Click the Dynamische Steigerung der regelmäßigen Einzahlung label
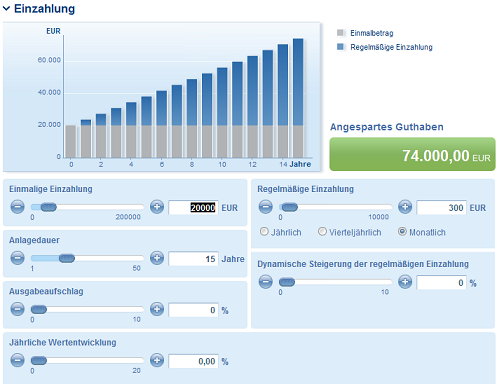The height and width of the screenshot is (384, 497). pyautogui.click(x=363, y=264)
